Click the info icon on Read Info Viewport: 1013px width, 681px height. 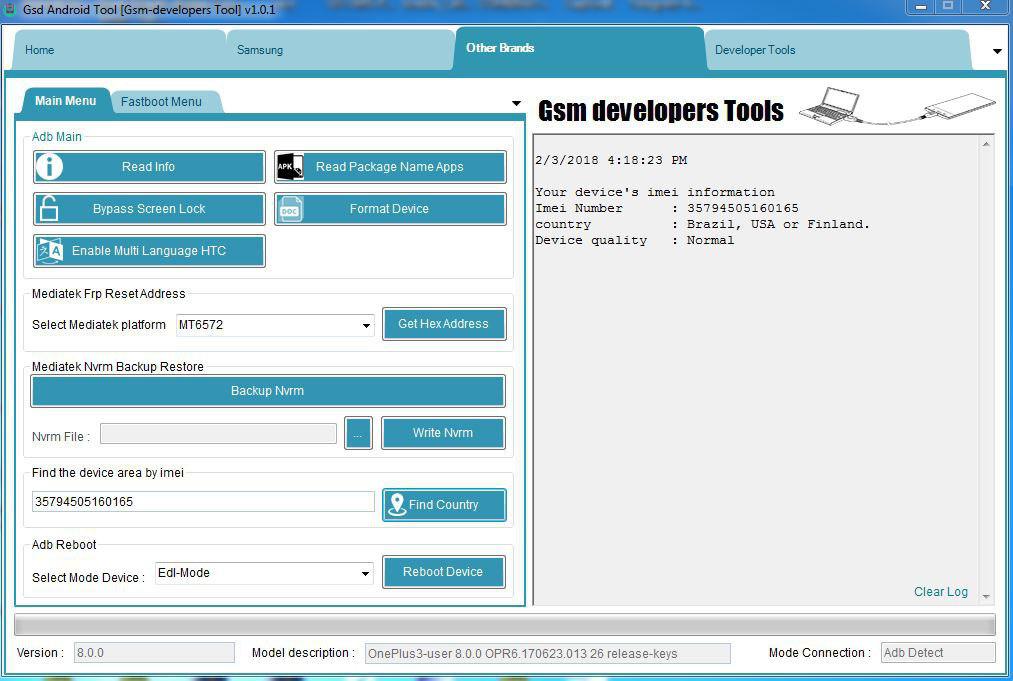[x=48, y=166]
